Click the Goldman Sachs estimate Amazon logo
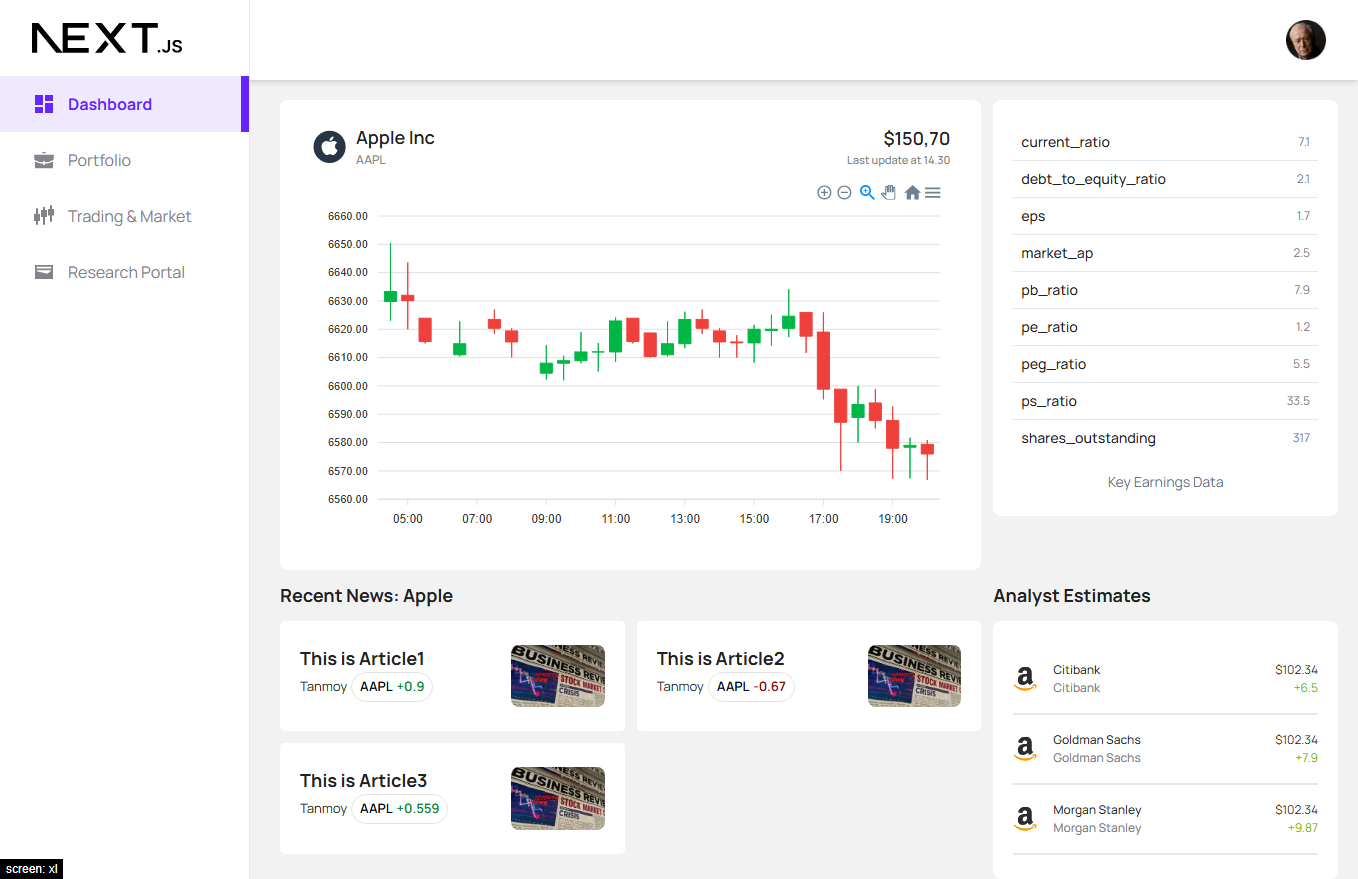The width and height of the screenshot is (1358, 879). tap(1024, 749)
